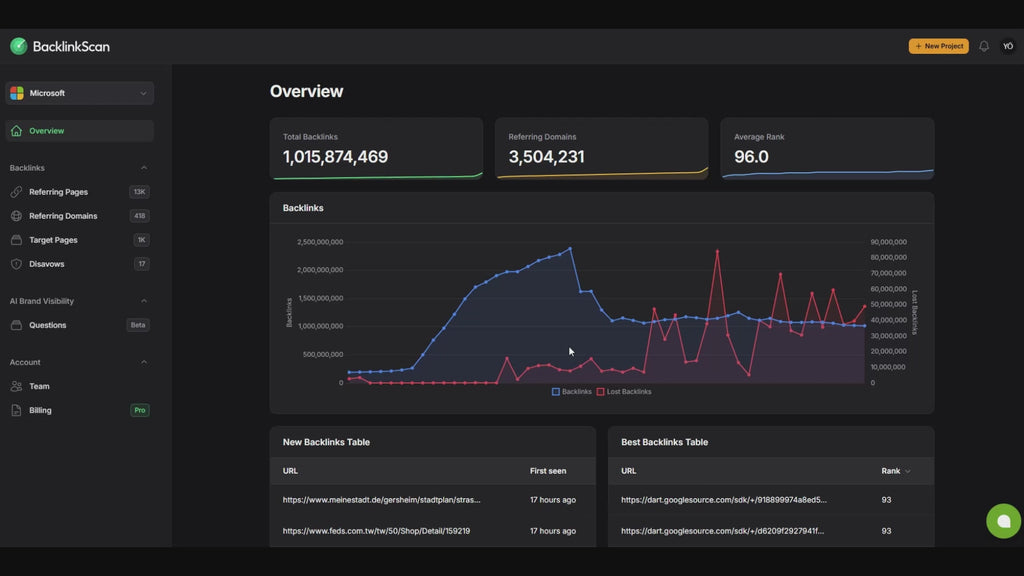Screen dimensions: 1024x576
Task: Click the Referring Pages link icon
Action: coord(16,192)
